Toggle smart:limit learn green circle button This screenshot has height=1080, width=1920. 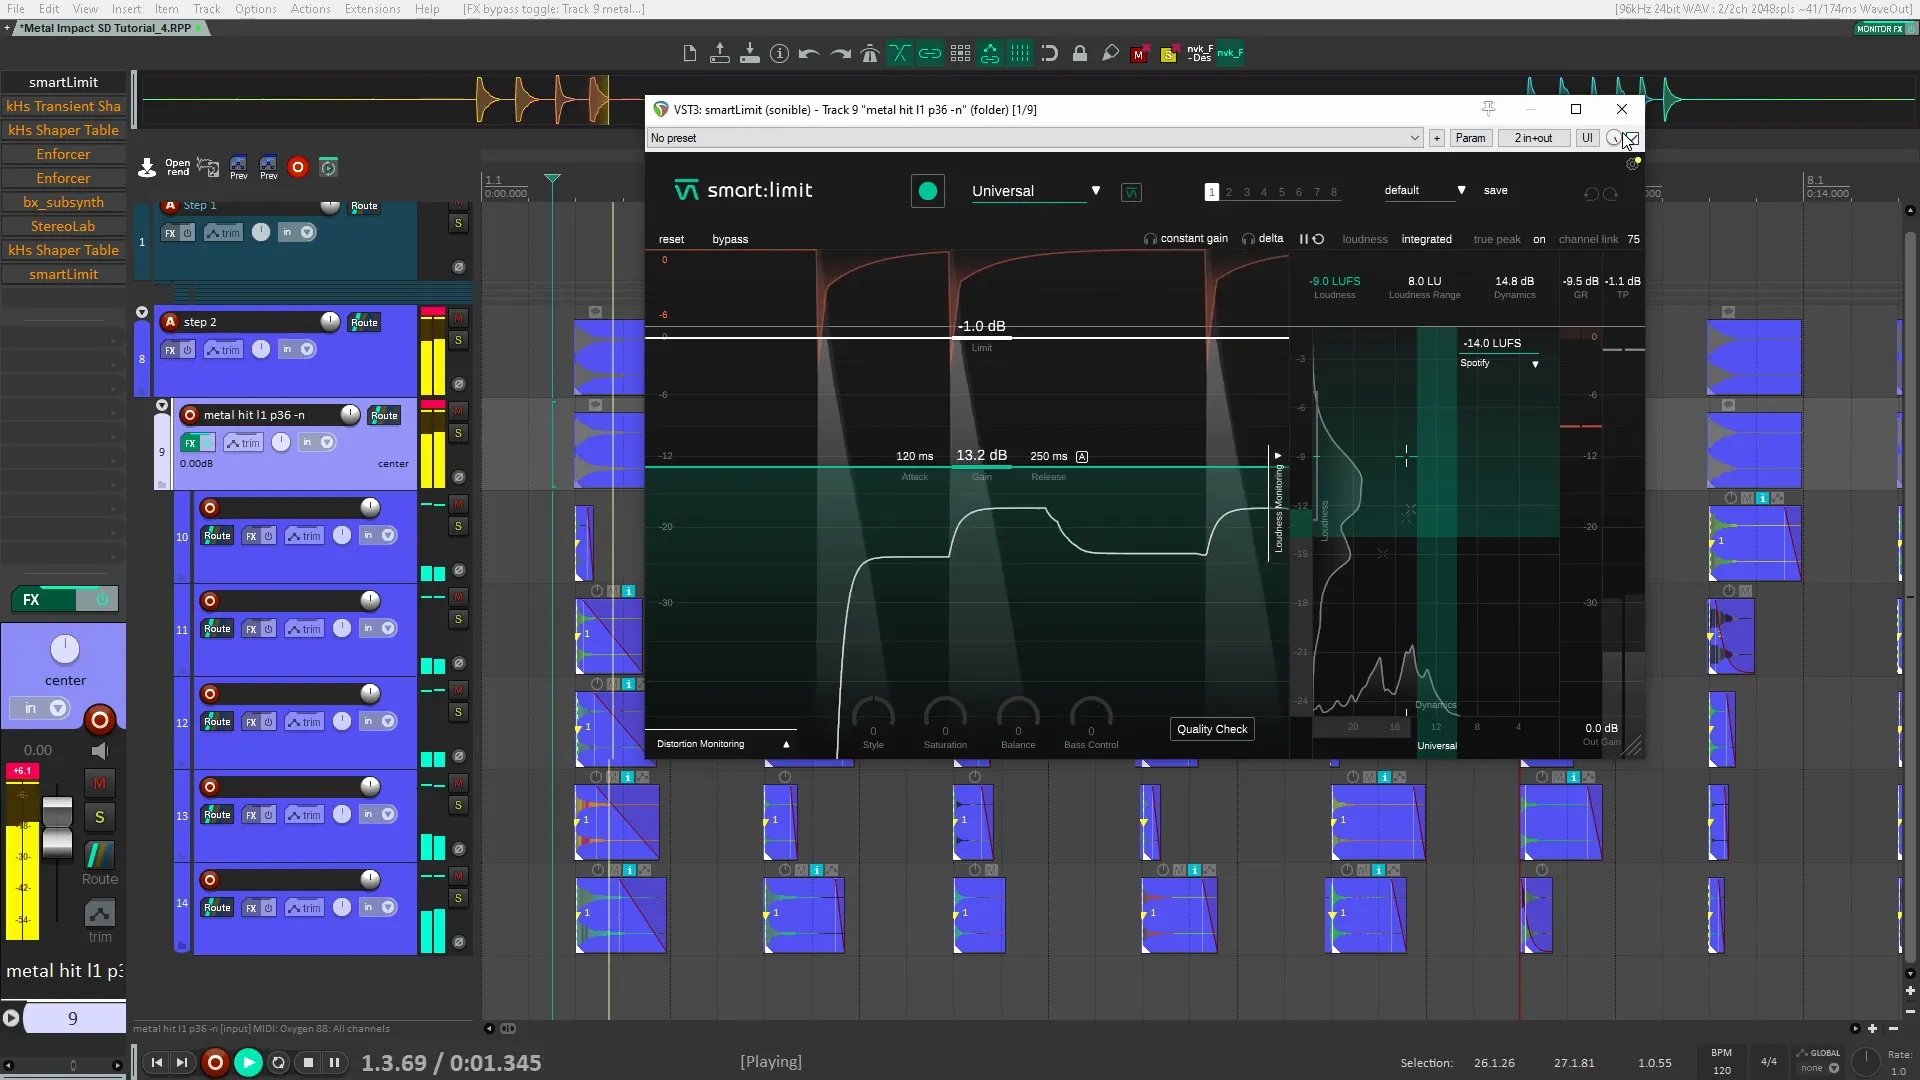(x=928, y=191)
